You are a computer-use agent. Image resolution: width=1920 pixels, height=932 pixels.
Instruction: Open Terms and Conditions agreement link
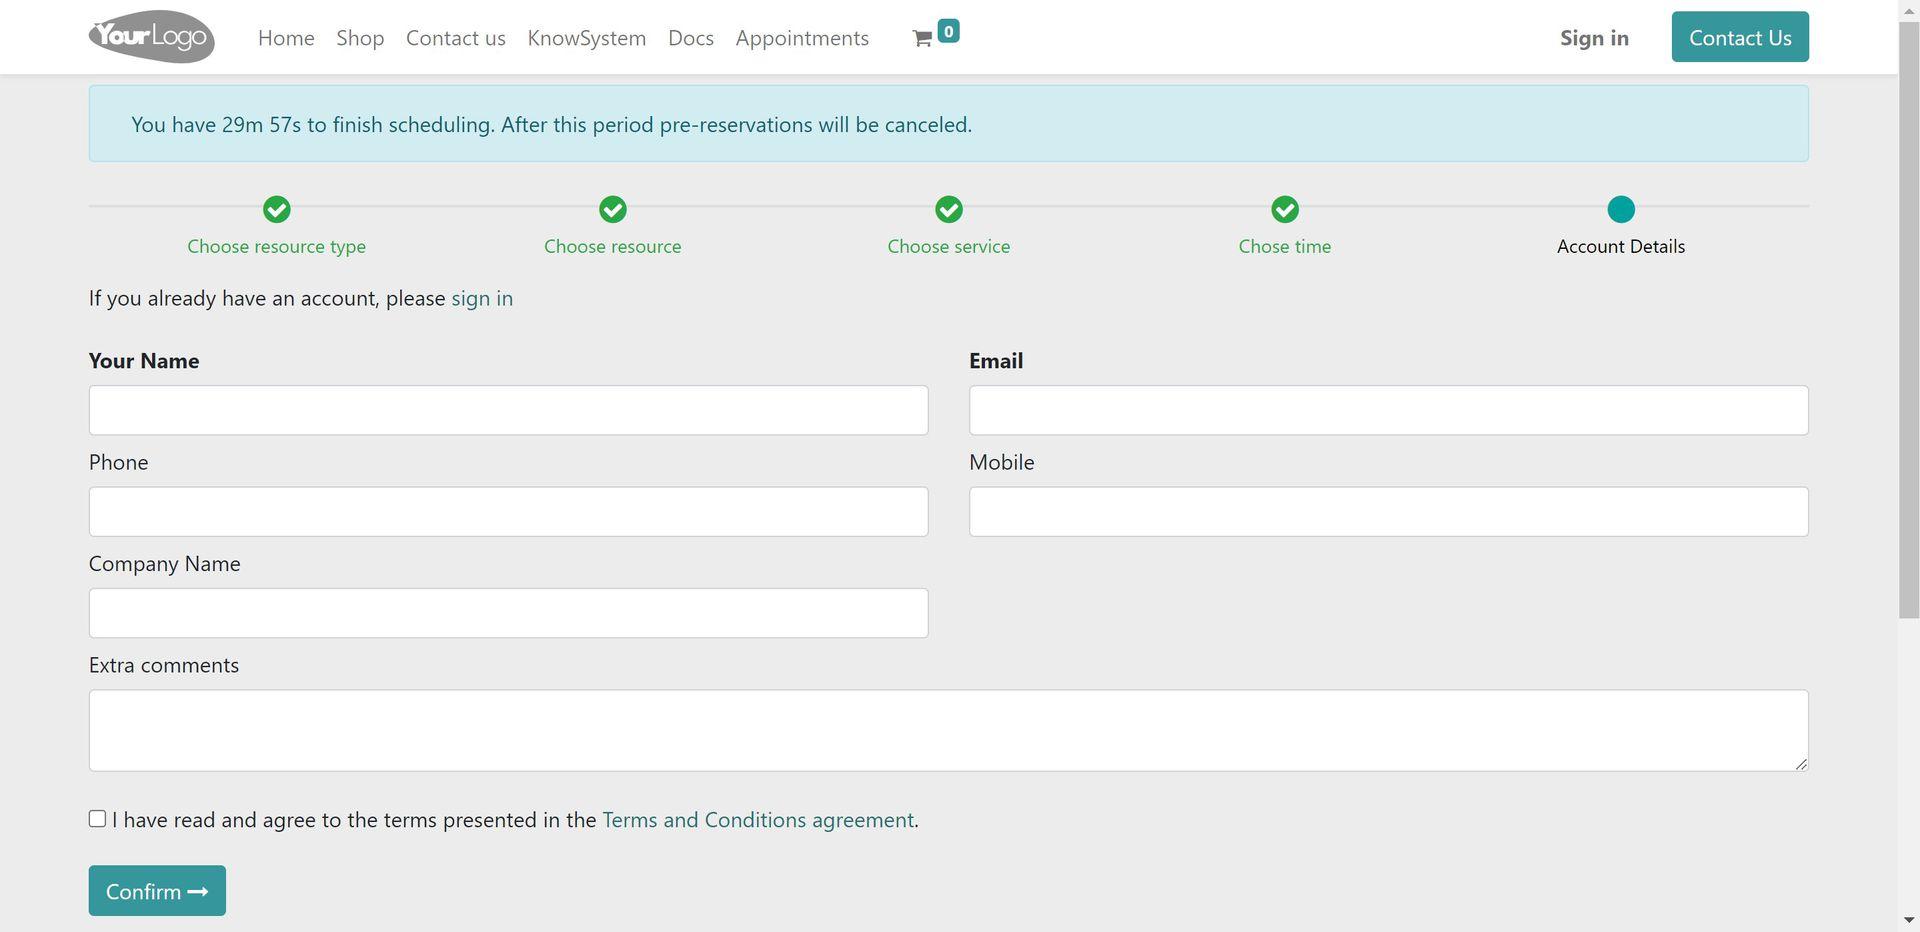pos(758,820)
